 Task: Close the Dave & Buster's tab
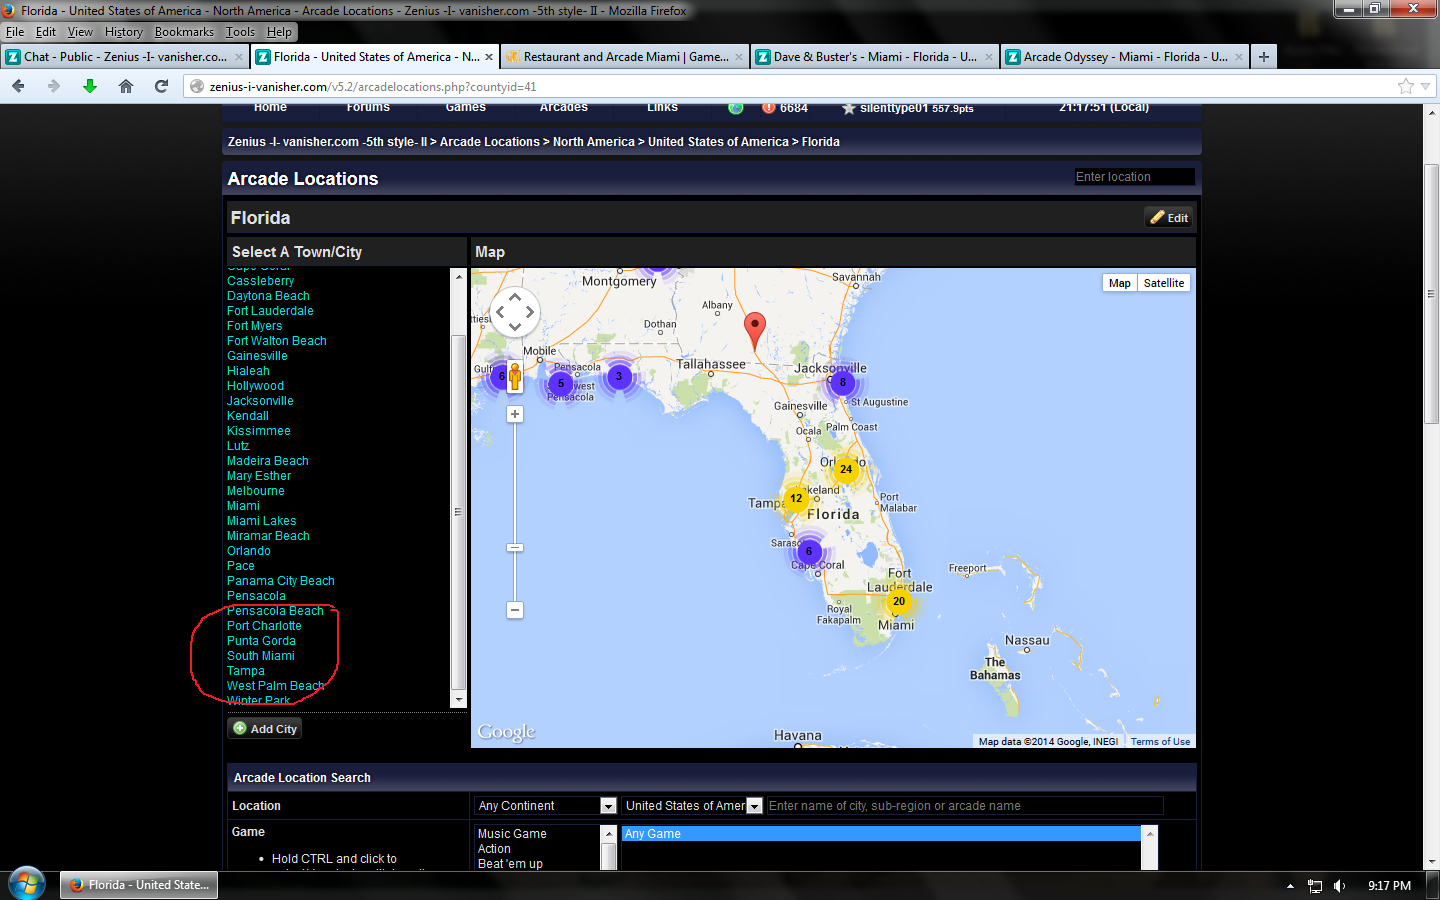pos(989,57)
